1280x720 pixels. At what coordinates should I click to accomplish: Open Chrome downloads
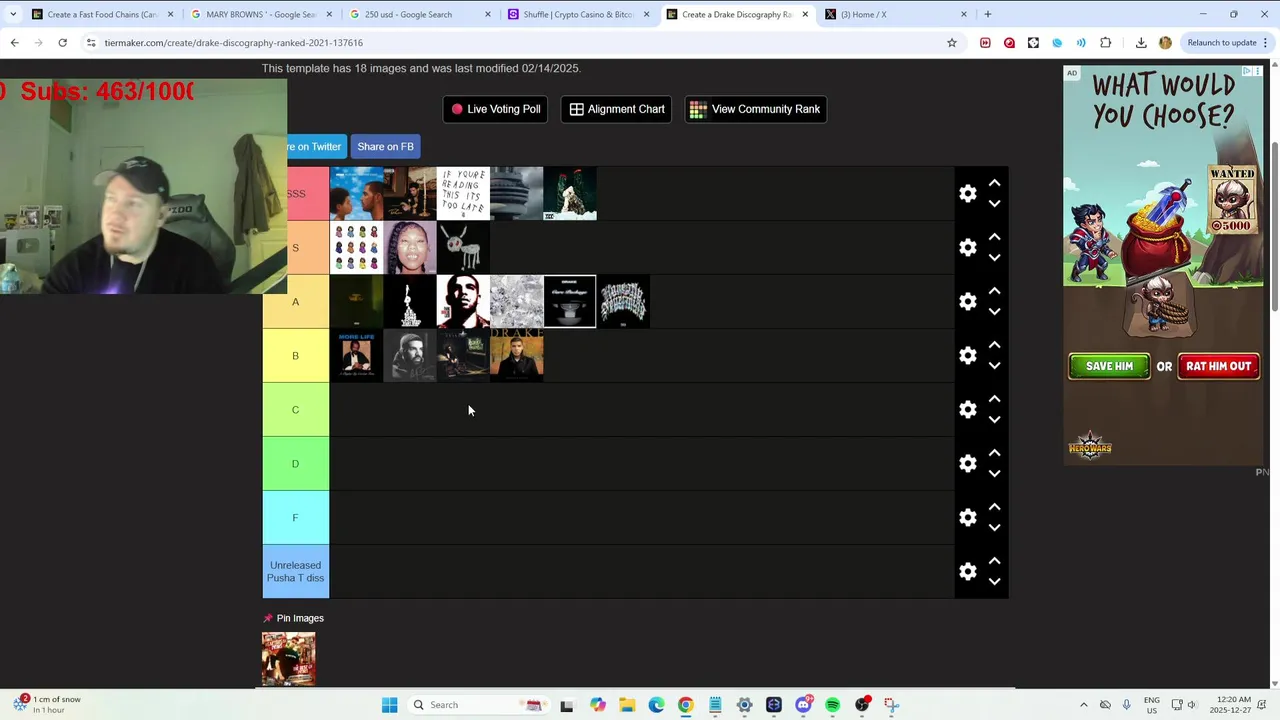click(1141, 42)
